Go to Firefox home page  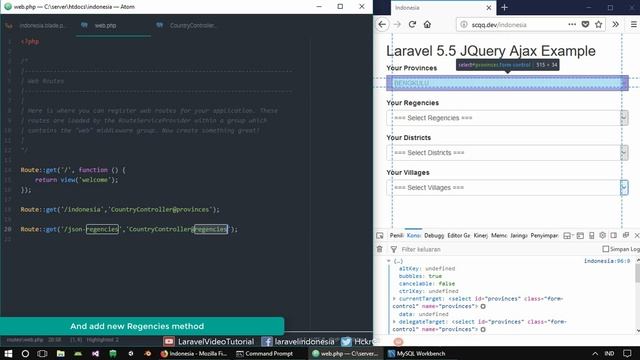(427, 24)
